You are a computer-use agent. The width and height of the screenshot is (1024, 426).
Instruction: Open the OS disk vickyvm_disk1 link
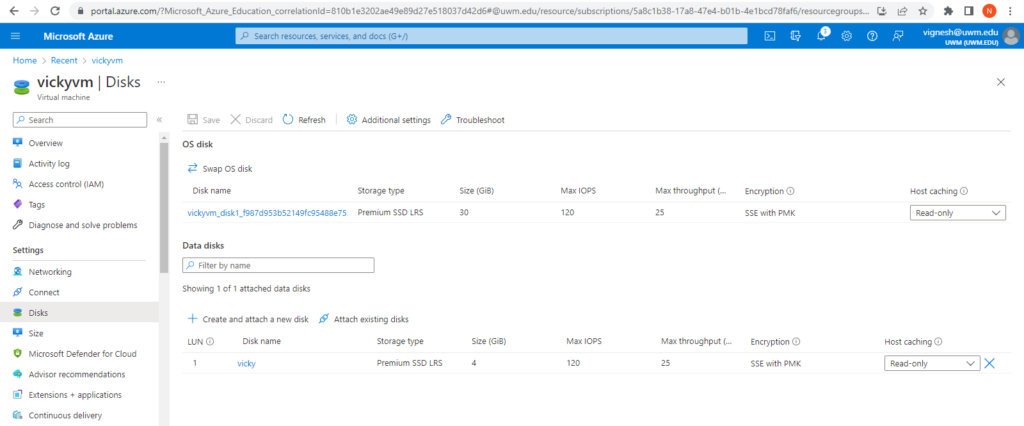click(267, 212)
